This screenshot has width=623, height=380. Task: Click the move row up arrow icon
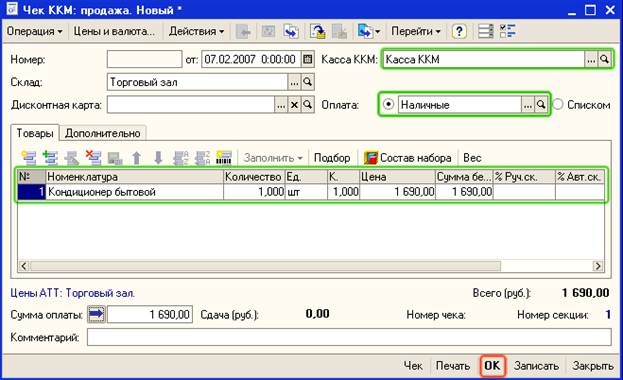137,158
